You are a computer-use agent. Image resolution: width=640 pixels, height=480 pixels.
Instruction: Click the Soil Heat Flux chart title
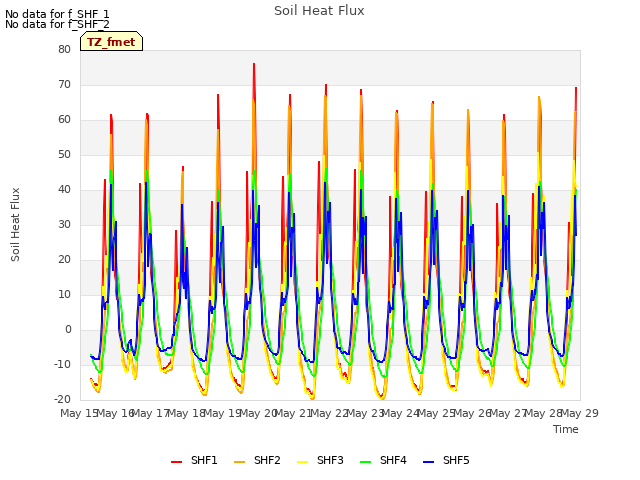click(319, 11)
